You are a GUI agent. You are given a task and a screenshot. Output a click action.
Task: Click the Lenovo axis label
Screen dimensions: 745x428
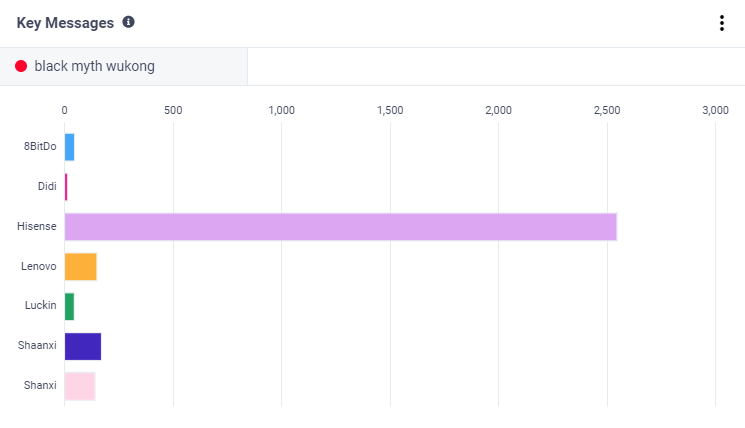(38, 267)
